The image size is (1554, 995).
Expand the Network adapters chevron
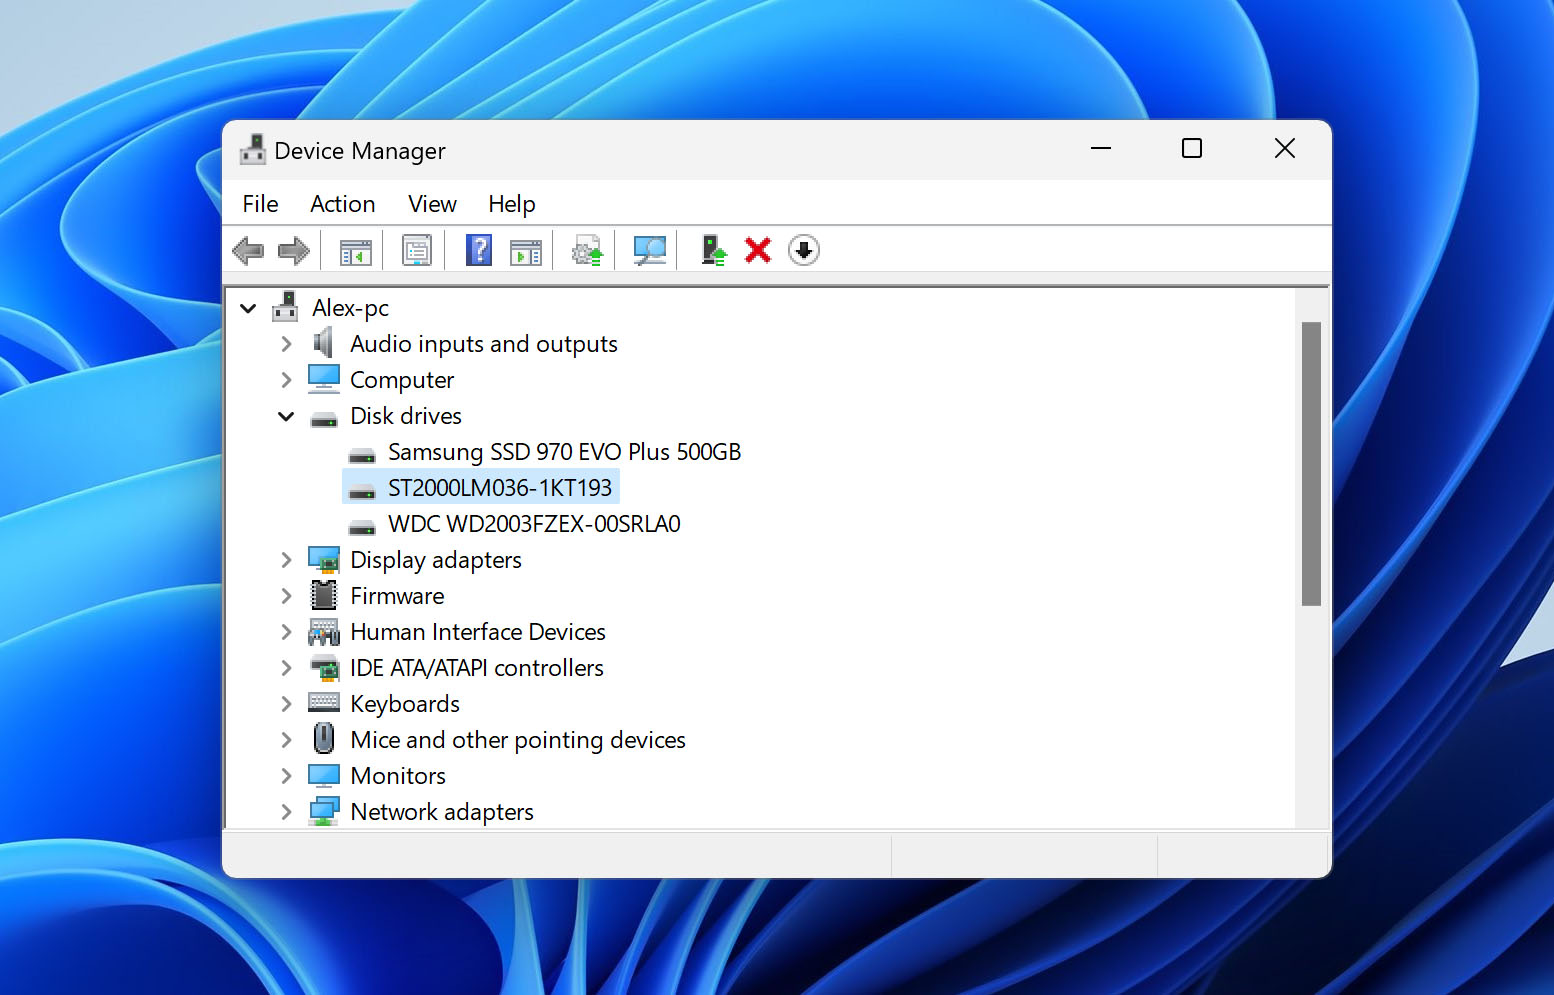click(x=286, y=812)
